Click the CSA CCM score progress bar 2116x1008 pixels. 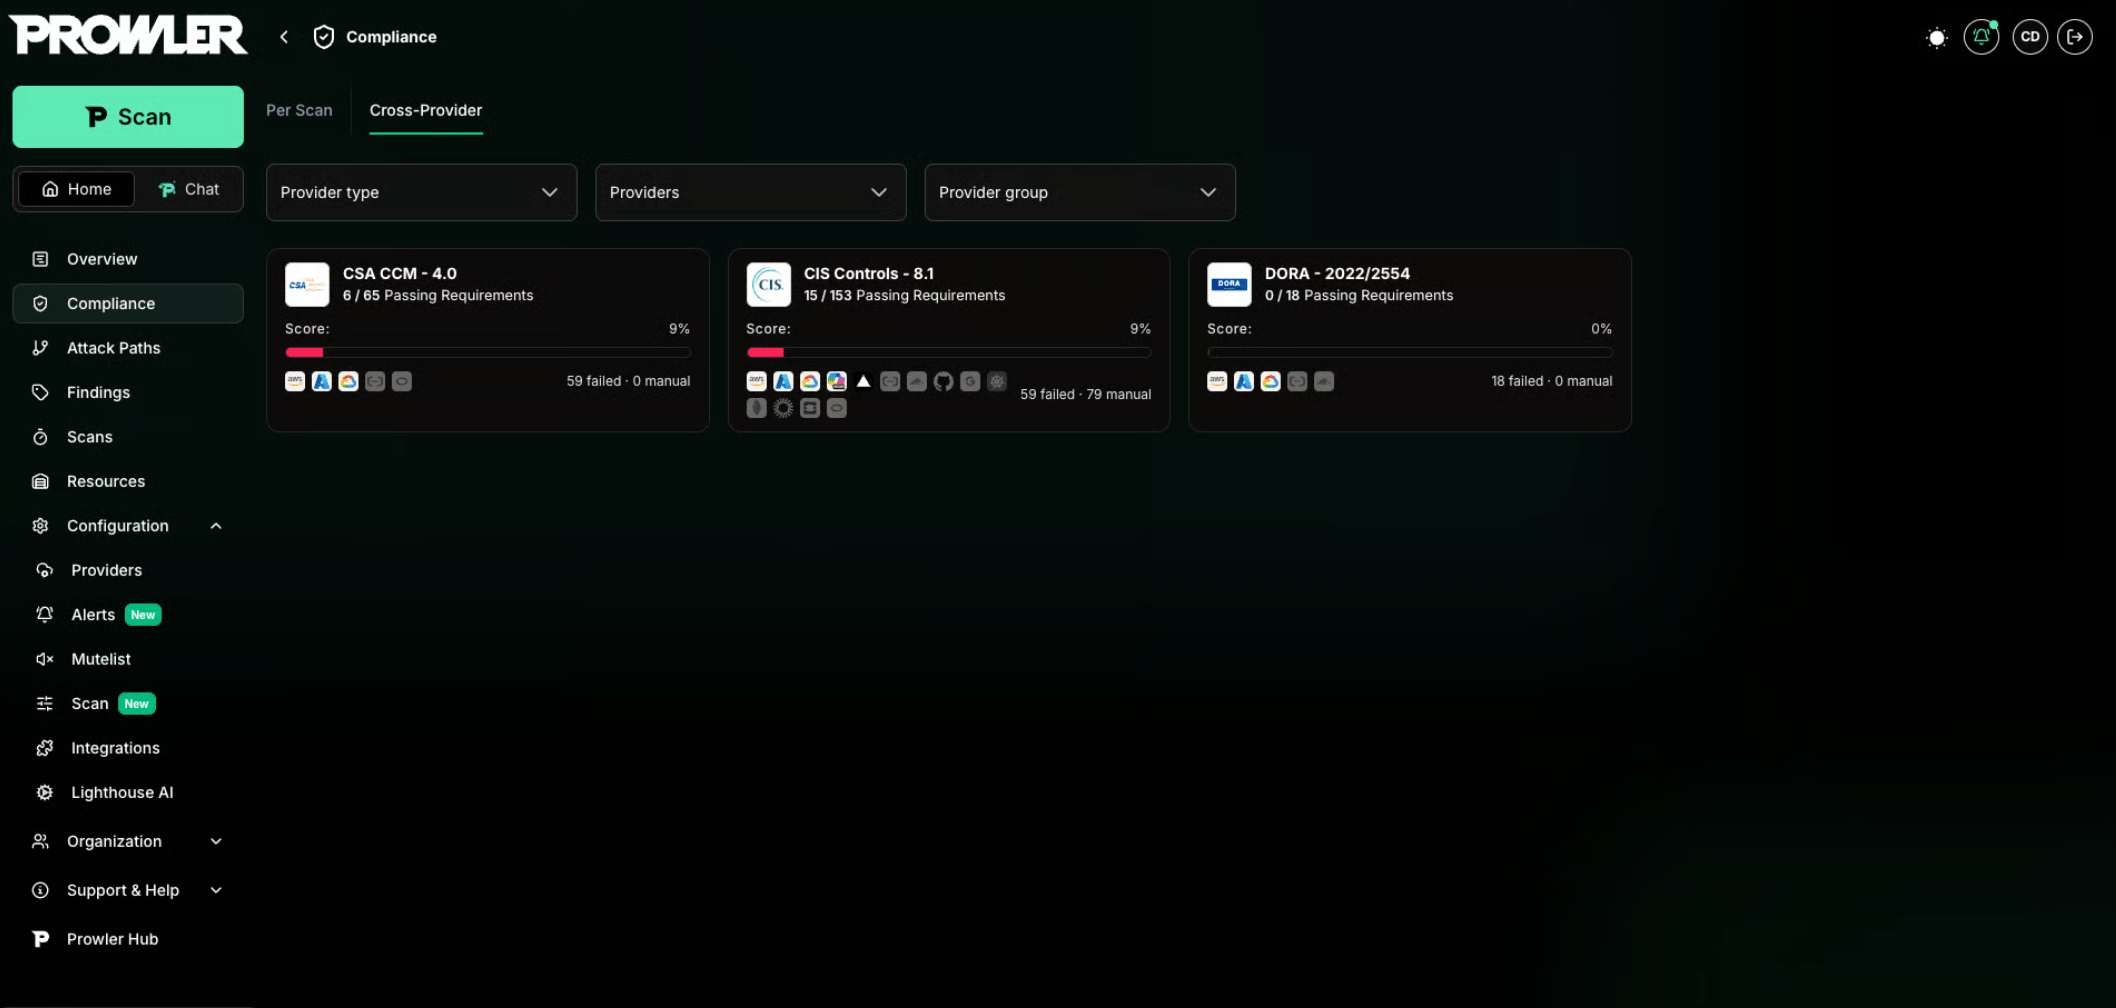pos(488,352)
